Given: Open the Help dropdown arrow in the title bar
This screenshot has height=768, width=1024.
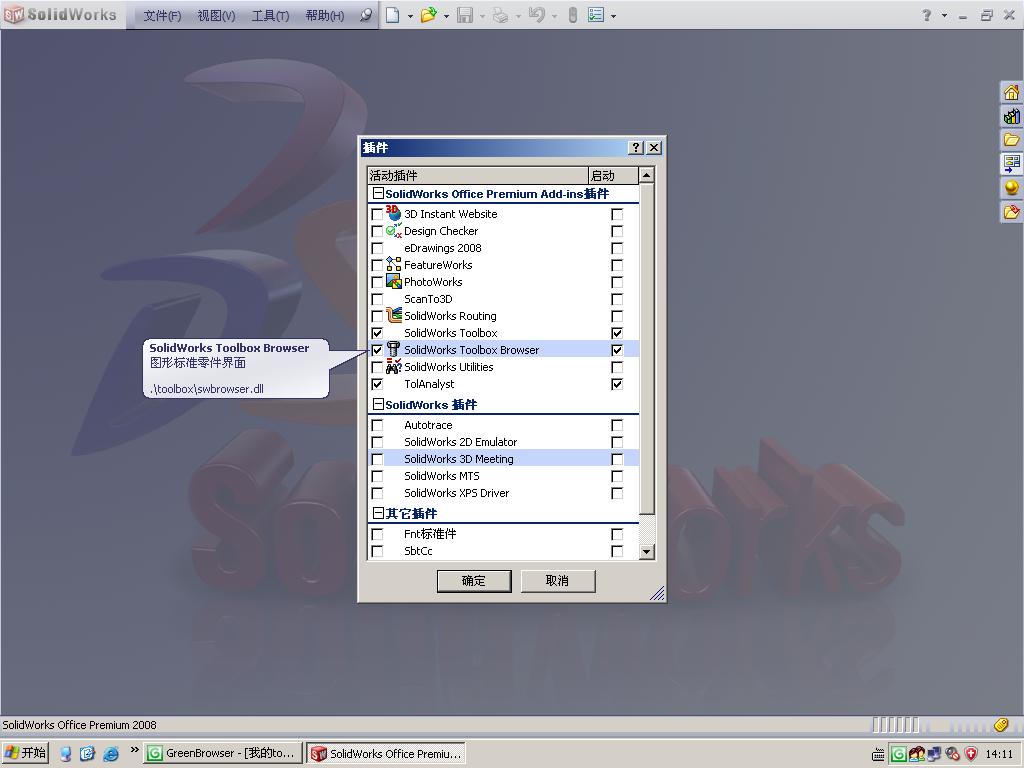Looking at the screenshot, I should [x=944, y=16].
